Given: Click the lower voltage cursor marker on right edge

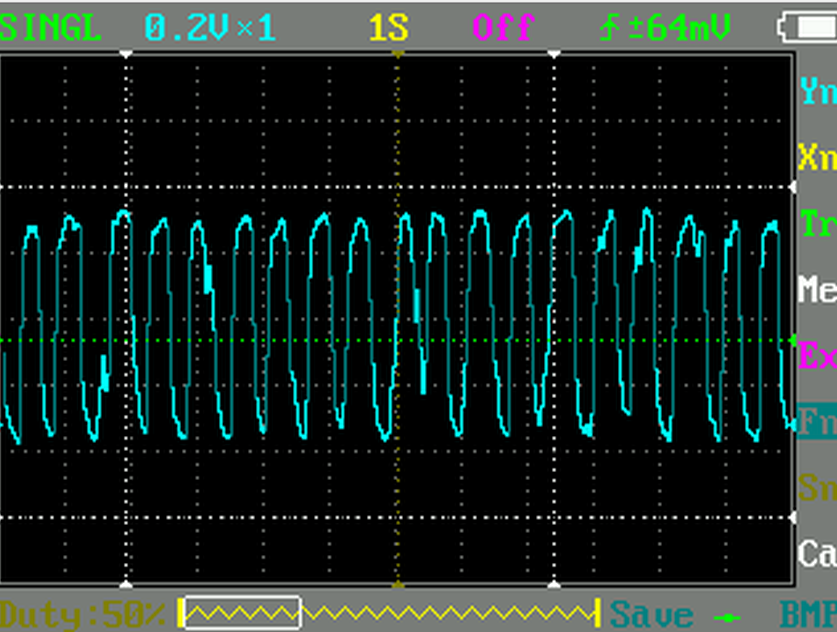Looking at the screenshot, I should (x=793, y=517).
